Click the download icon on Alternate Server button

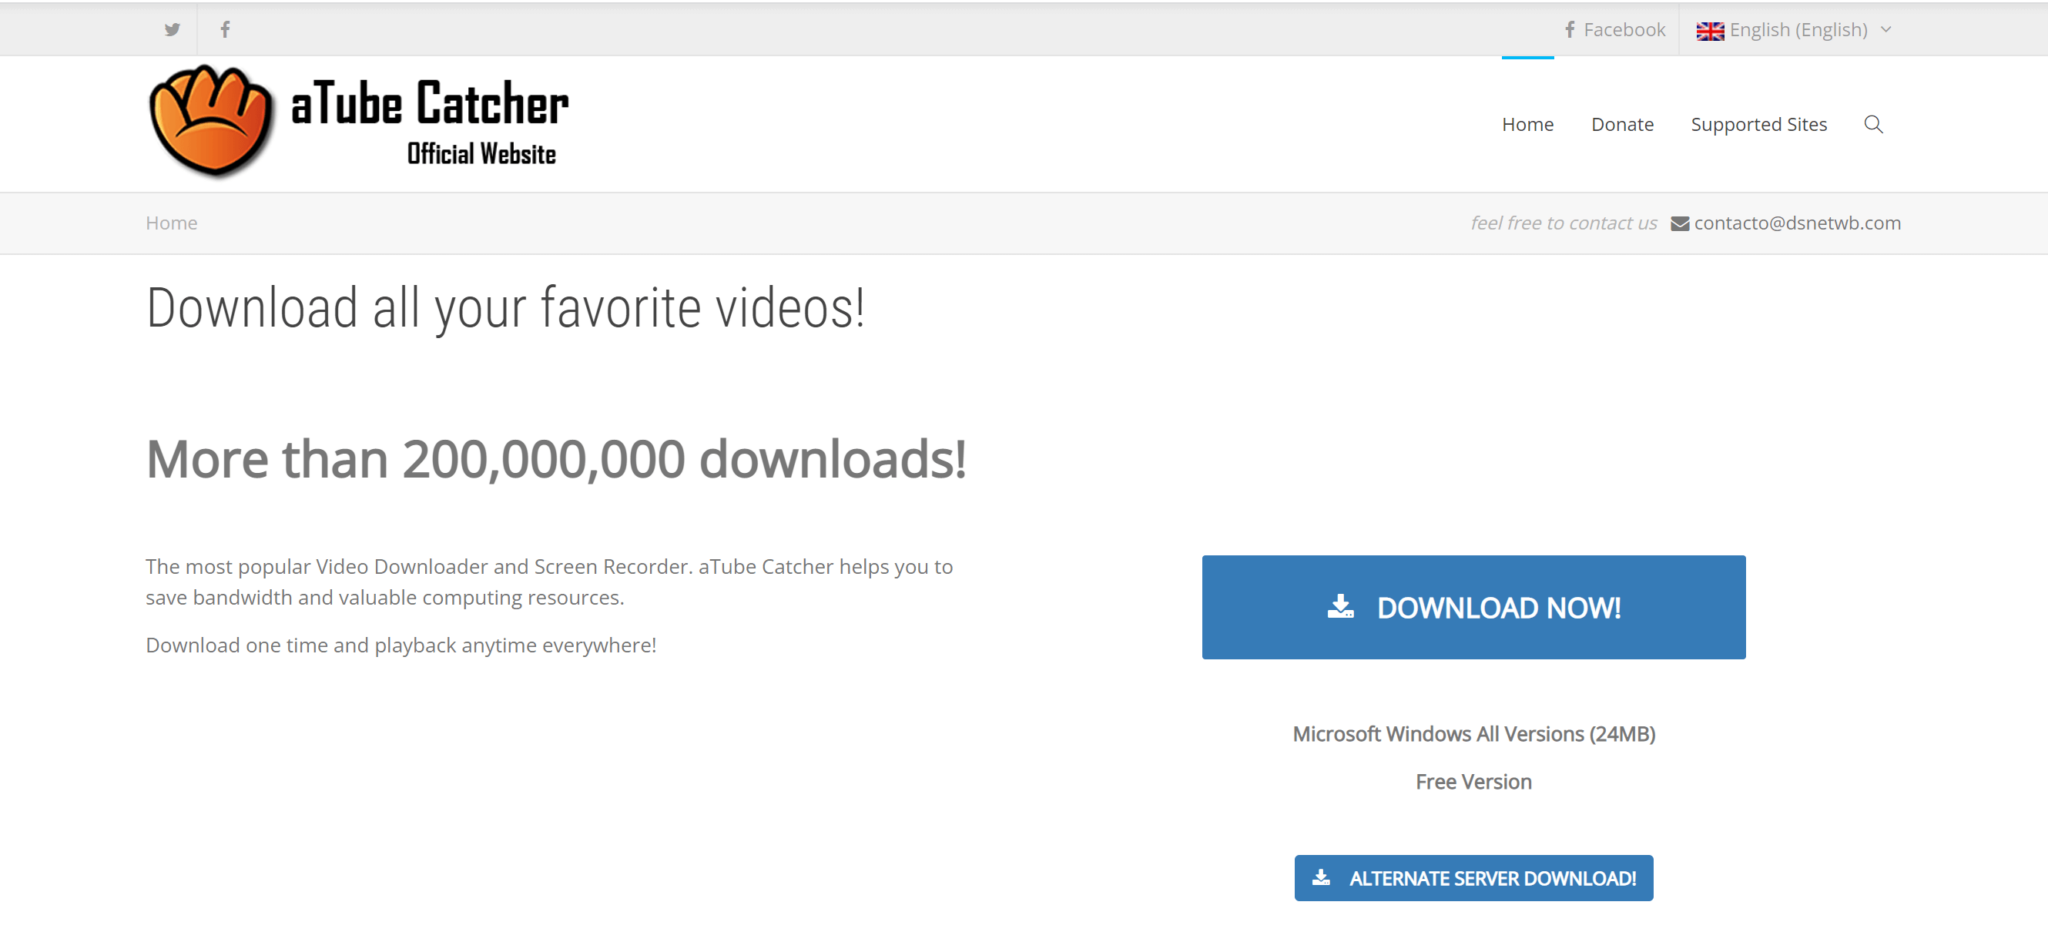[x=1321, y=878]
